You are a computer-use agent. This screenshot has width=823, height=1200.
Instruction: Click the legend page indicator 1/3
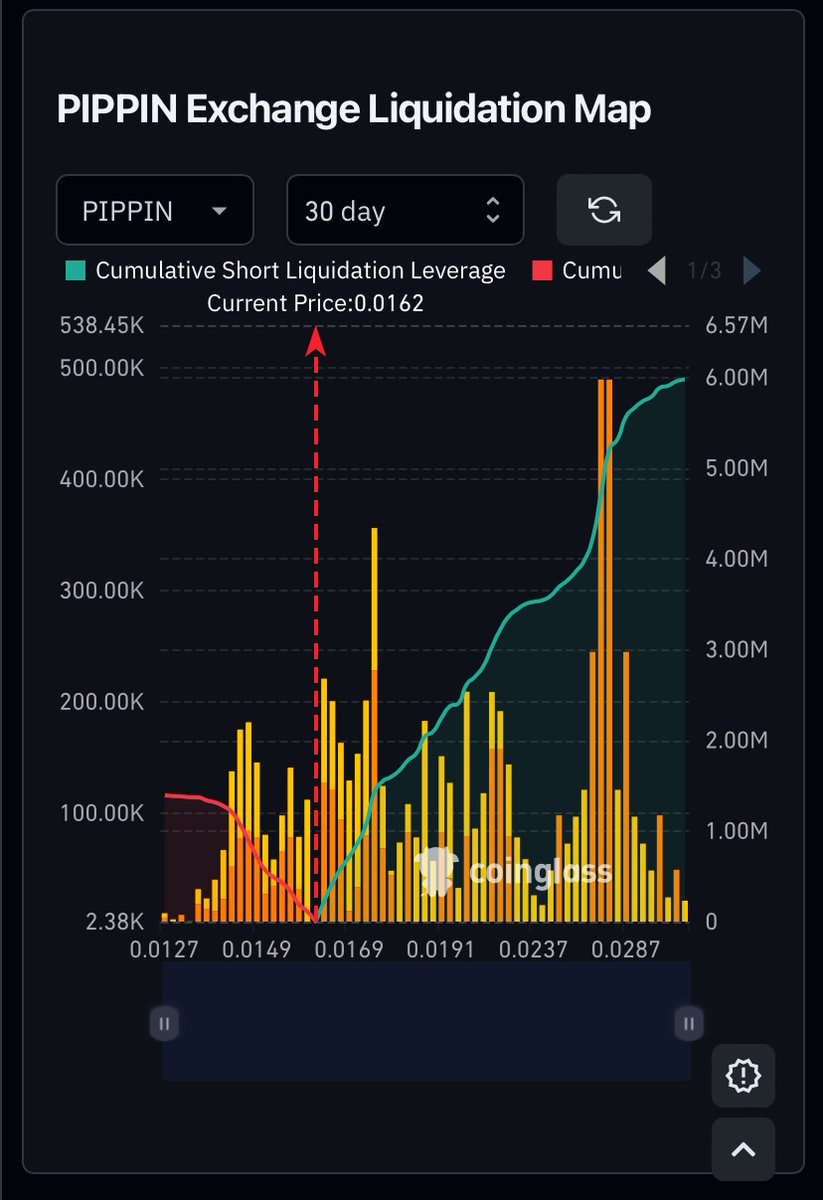tap(704, 271)
